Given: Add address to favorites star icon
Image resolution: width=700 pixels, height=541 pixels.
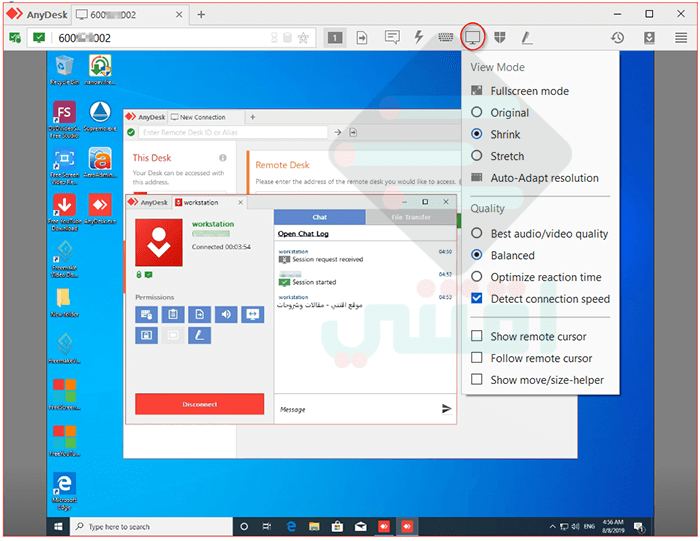Looking at the screenshot, I should (x=303, y=38).
